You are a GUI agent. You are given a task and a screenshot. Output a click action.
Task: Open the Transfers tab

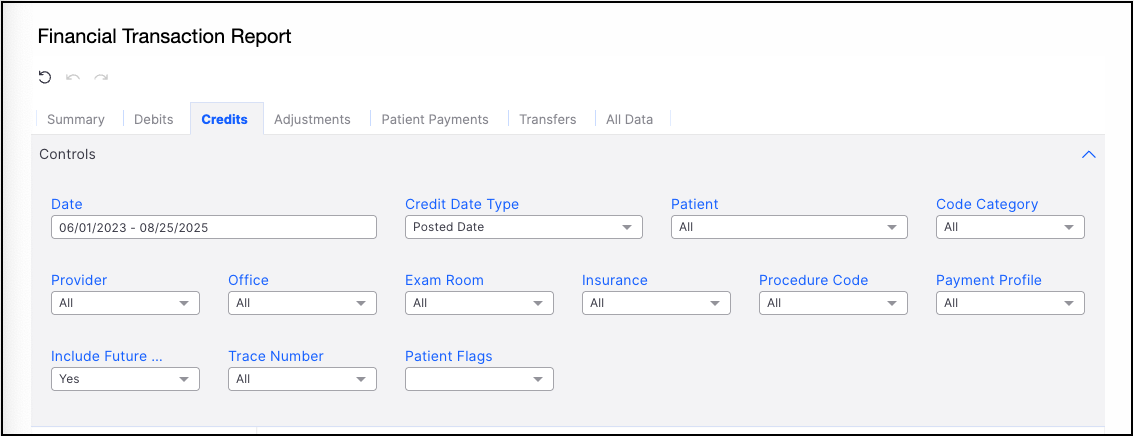click(x=548, y=119)
